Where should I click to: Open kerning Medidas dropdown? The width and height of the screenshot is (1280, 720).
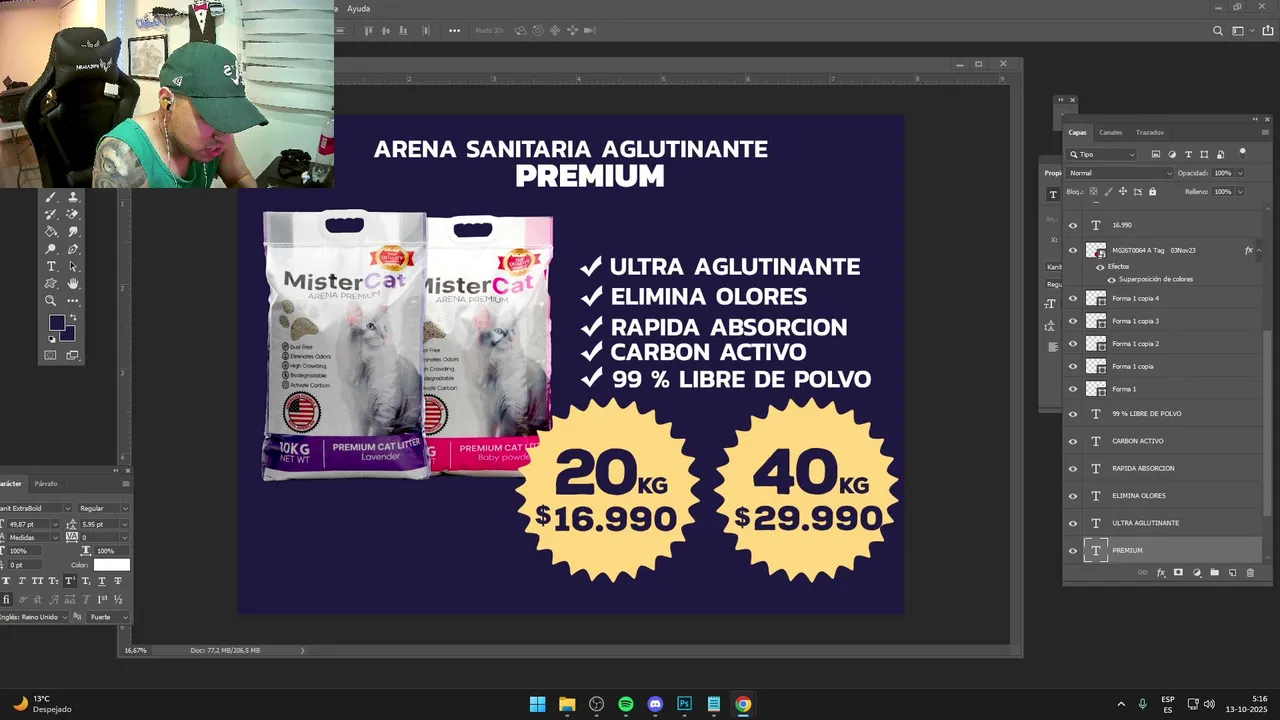coord(35,537)
